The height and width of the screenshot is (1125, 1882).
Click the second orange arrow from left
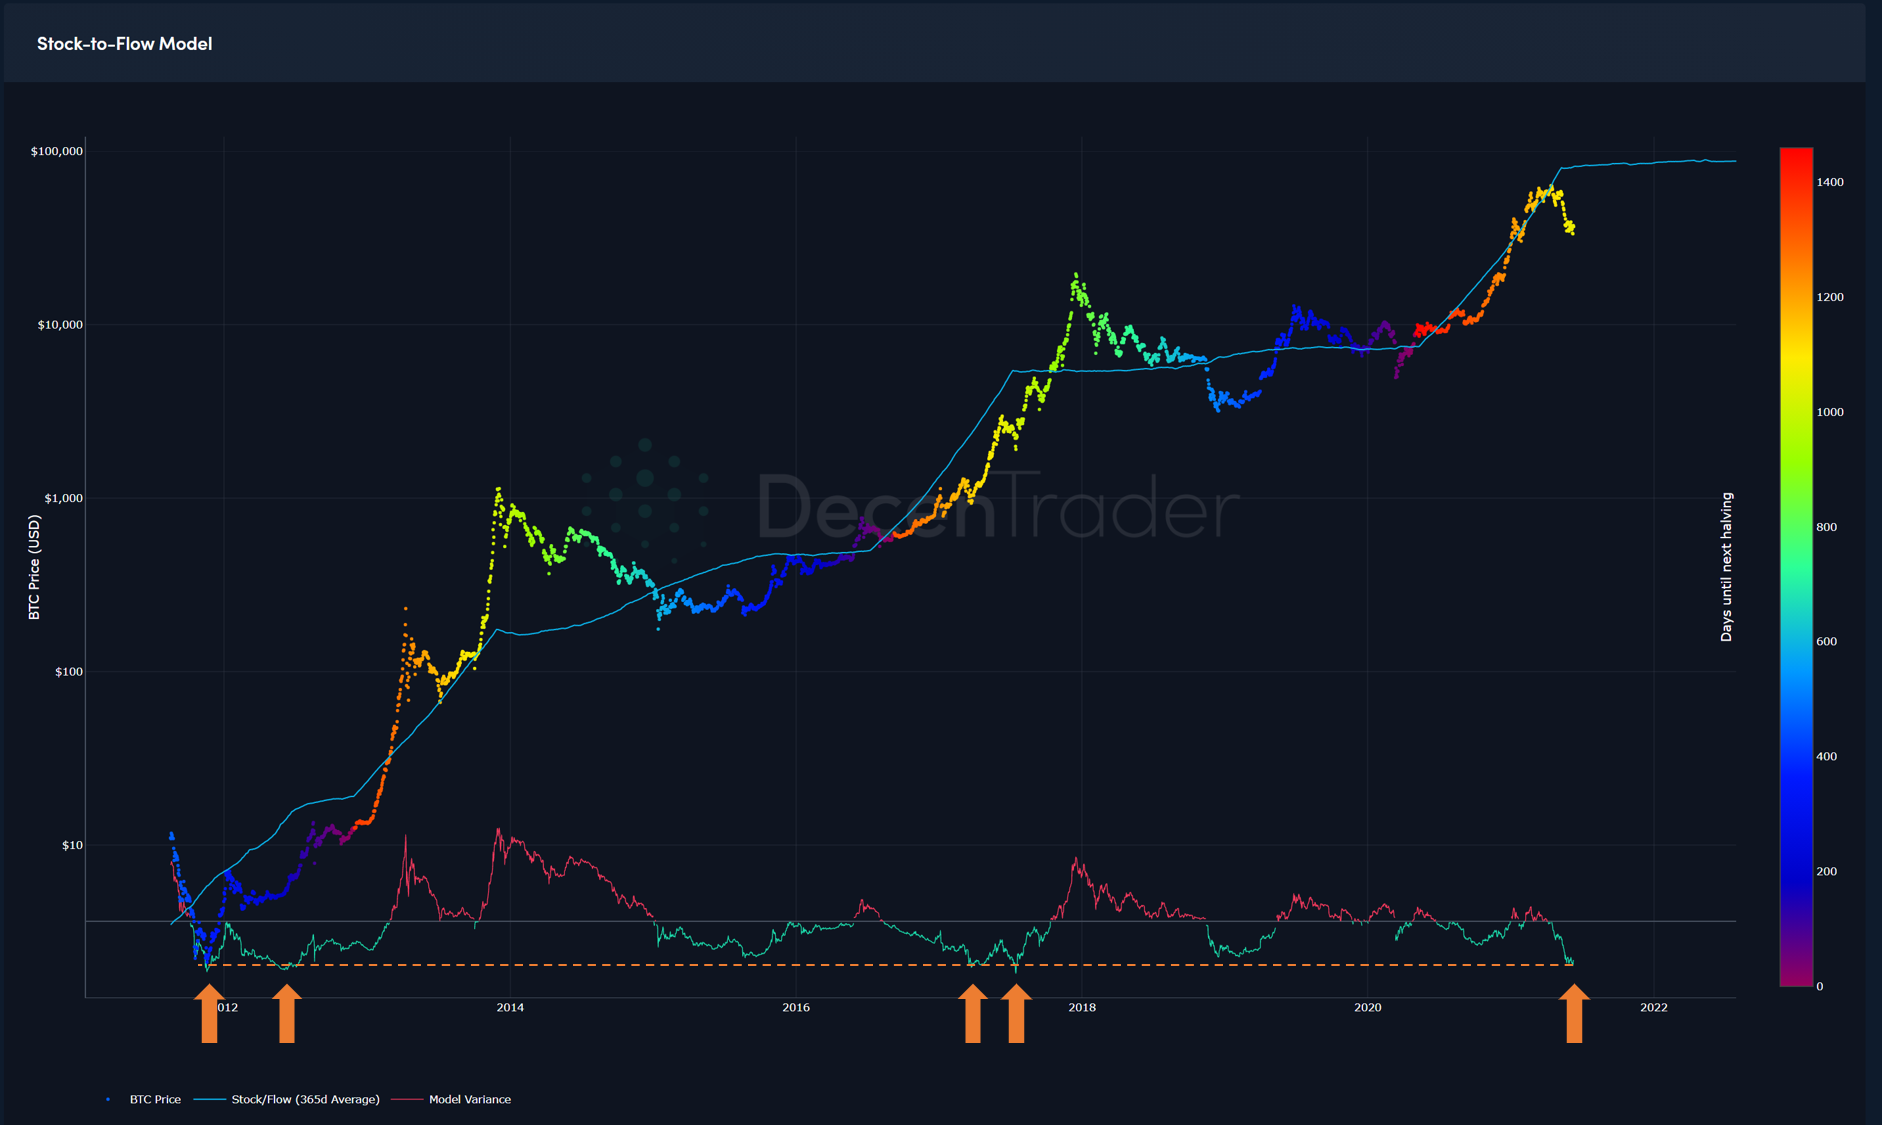click(x=287, y=1013)
